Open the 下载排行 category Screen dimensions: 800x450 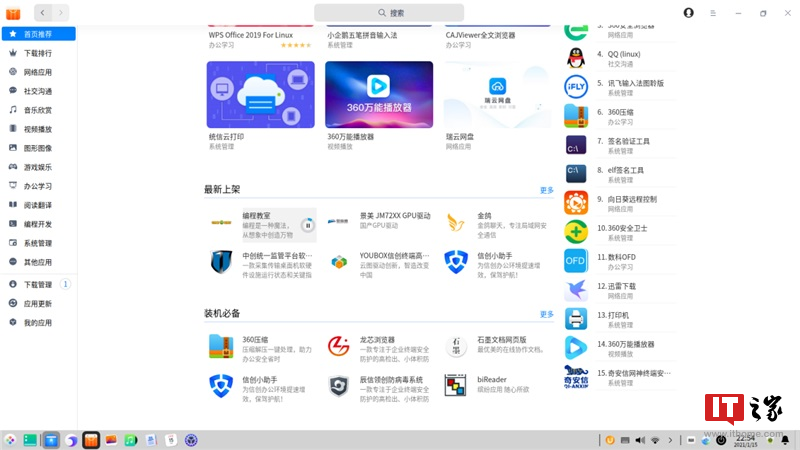39,53
